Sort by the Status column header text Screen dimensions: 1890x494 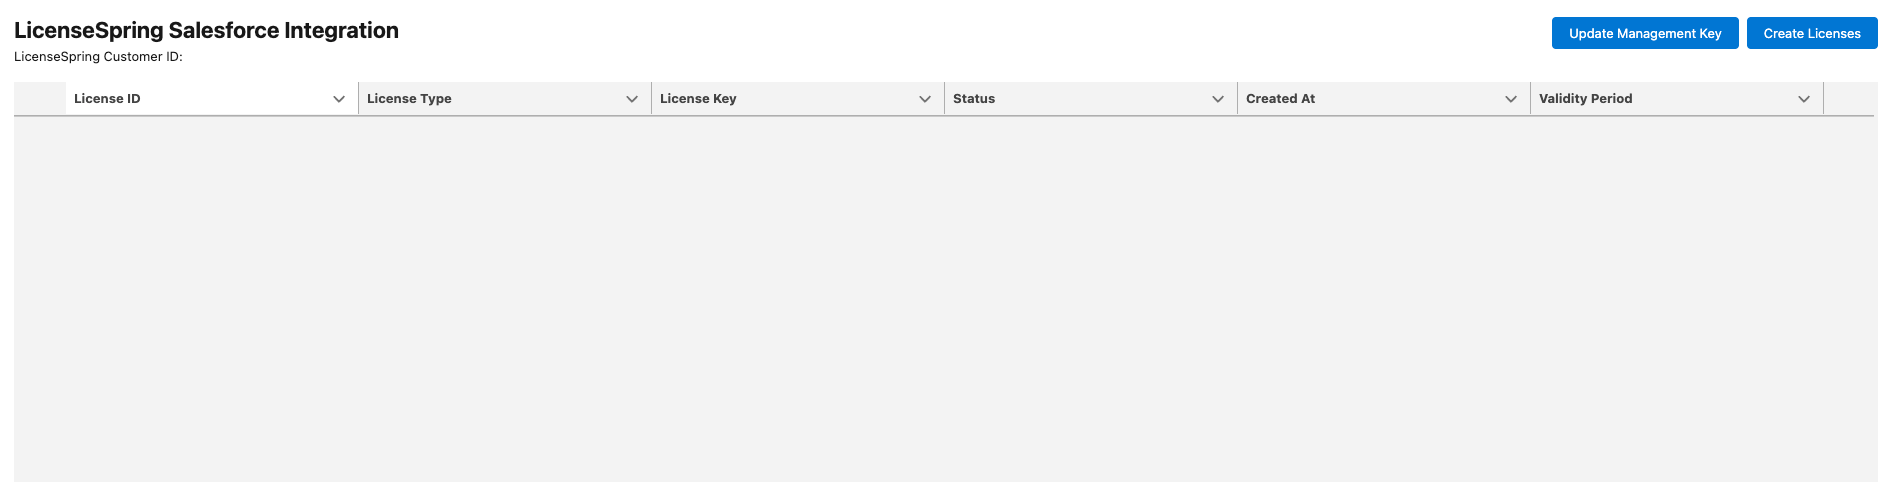click(x=974, y=99)
